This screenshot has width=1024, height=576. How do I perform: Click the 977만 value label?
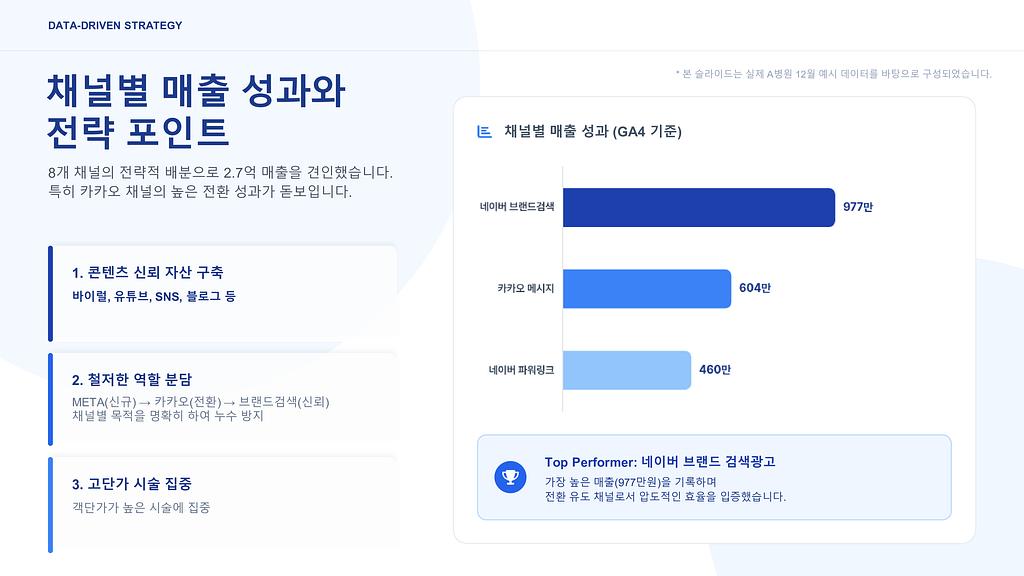tap(858, 207)
